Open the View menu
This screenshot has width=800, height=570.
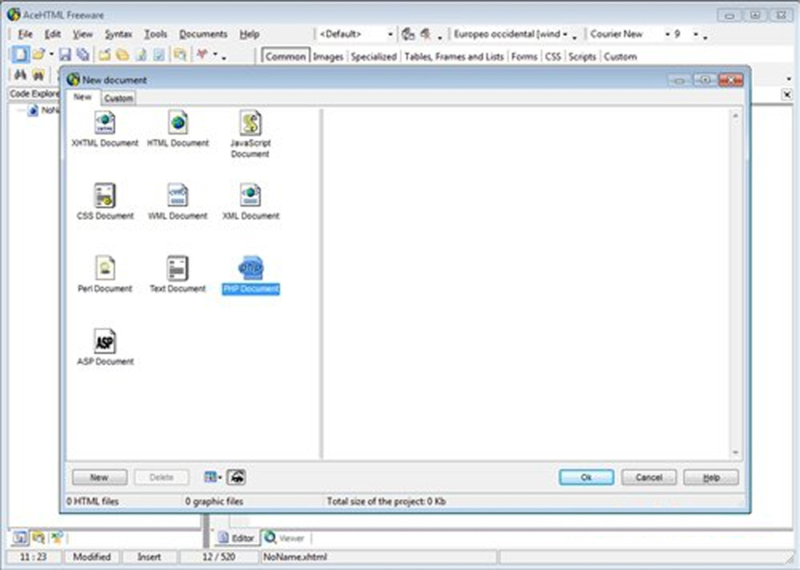(82, 34)
